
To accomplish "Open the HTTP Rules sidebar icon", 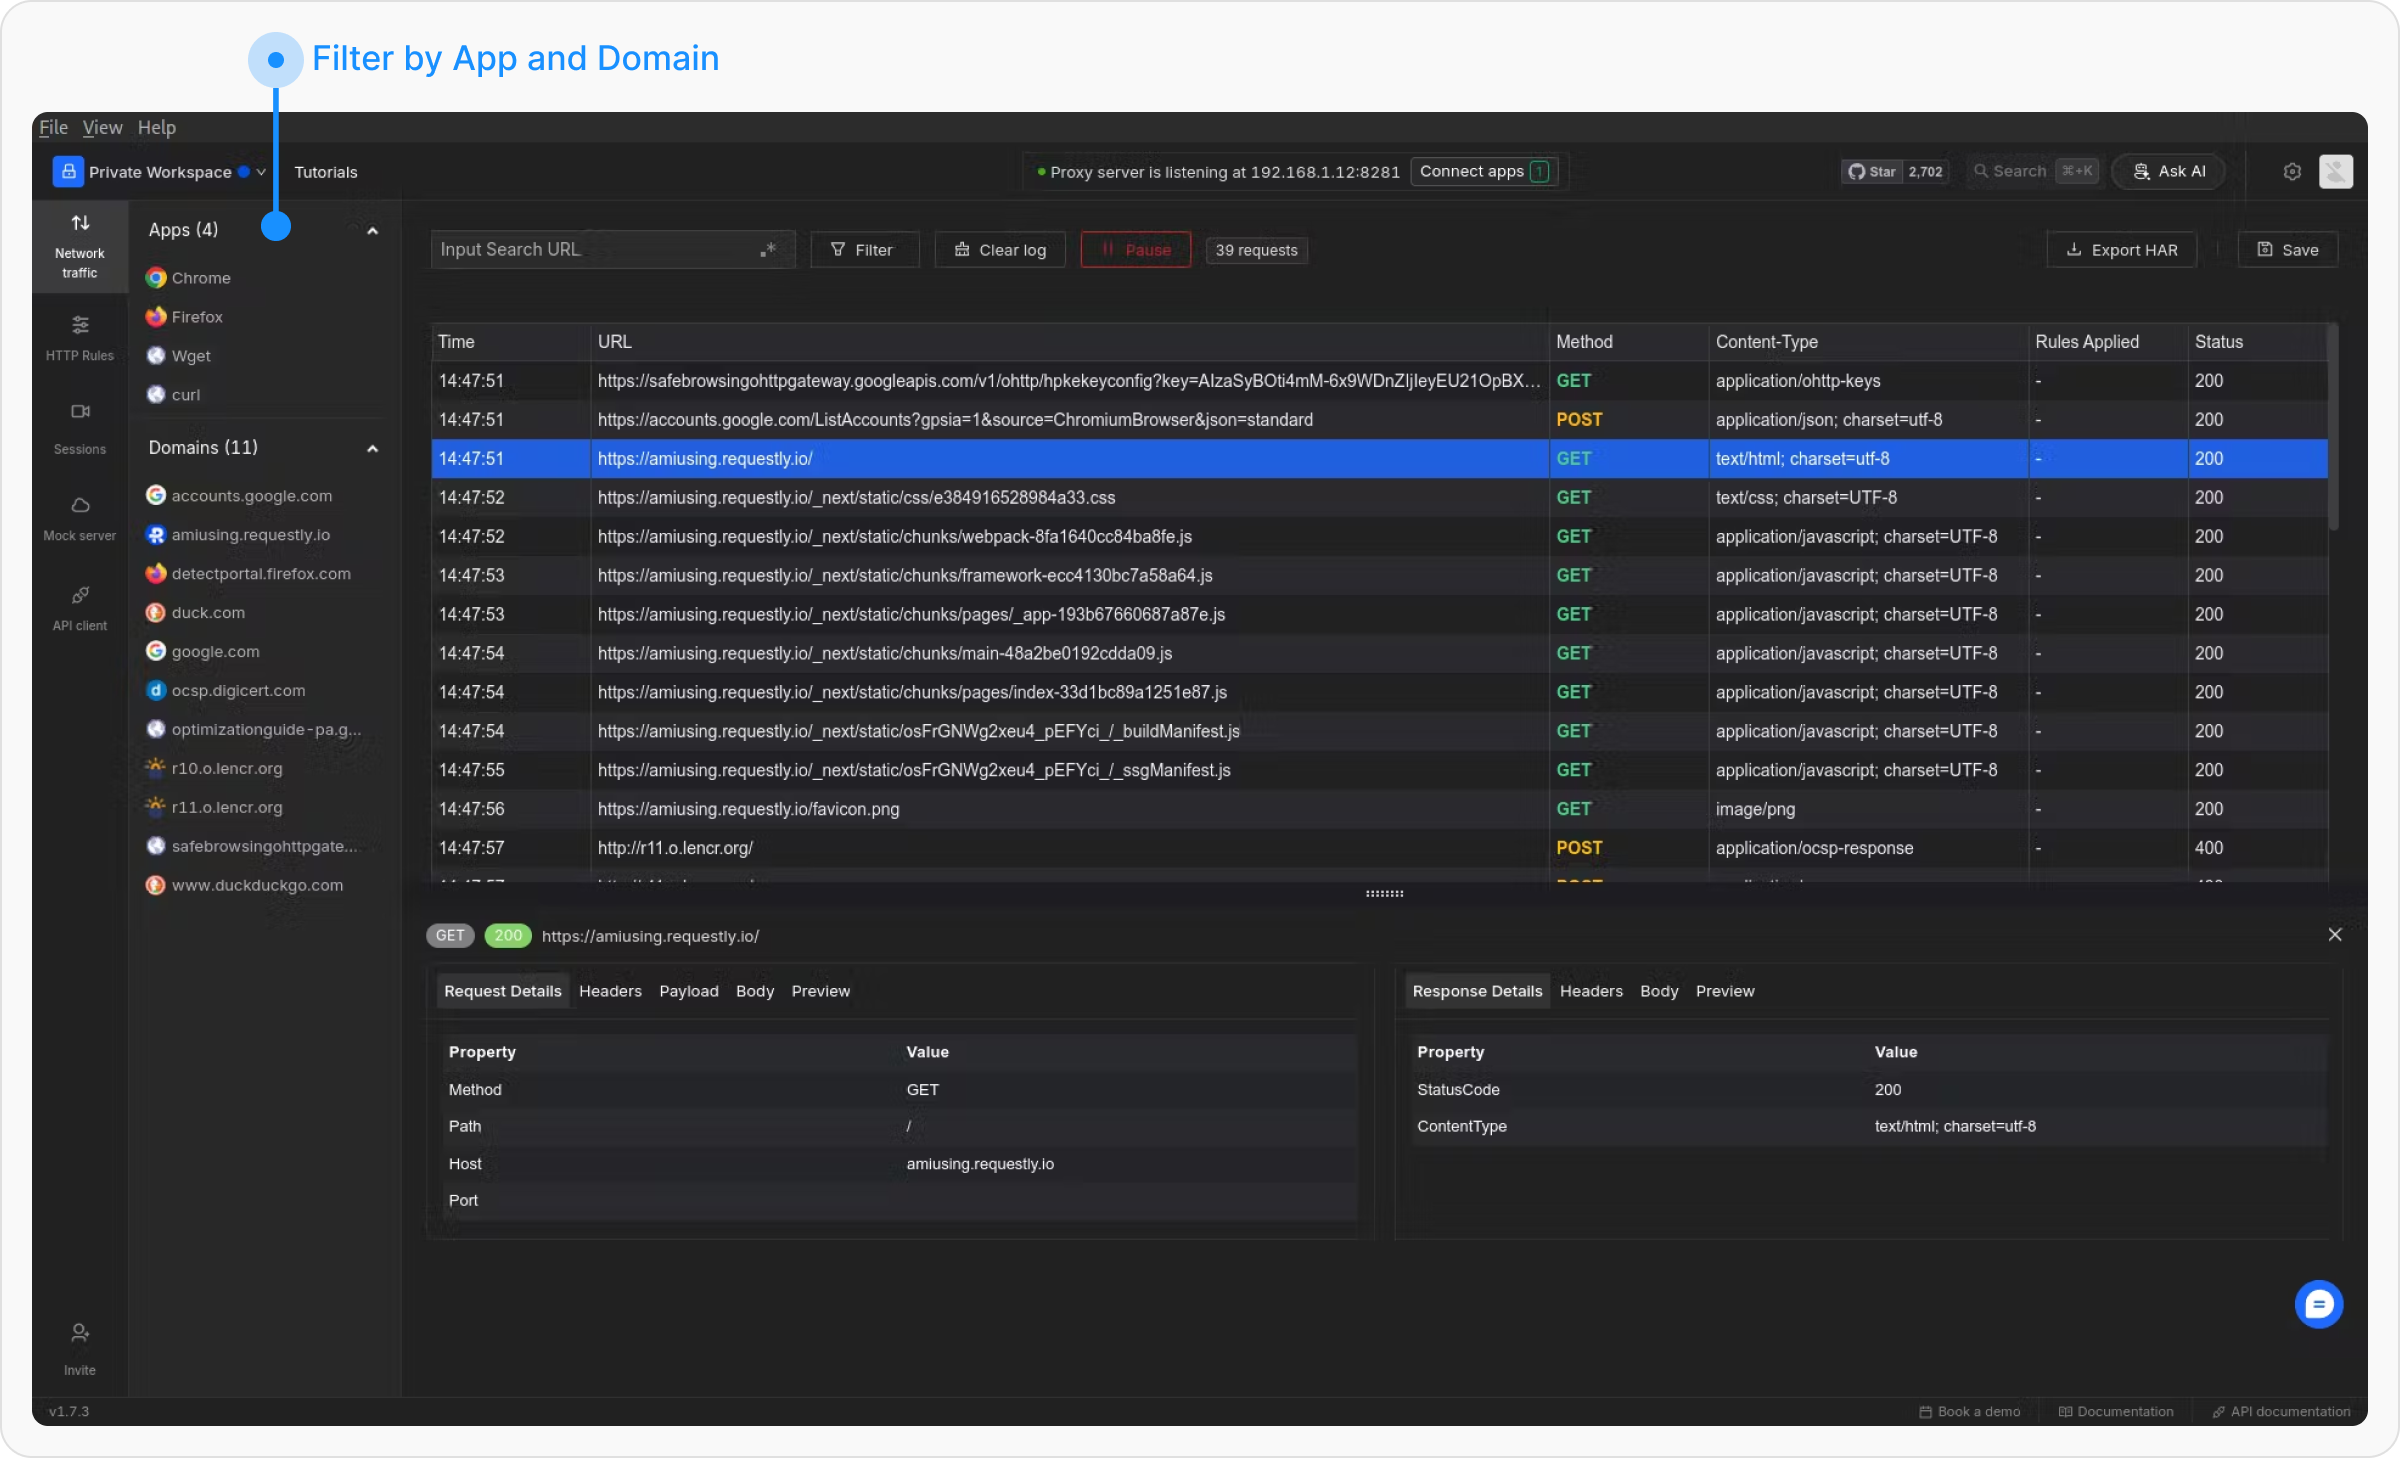I will [x=80, y=337].
